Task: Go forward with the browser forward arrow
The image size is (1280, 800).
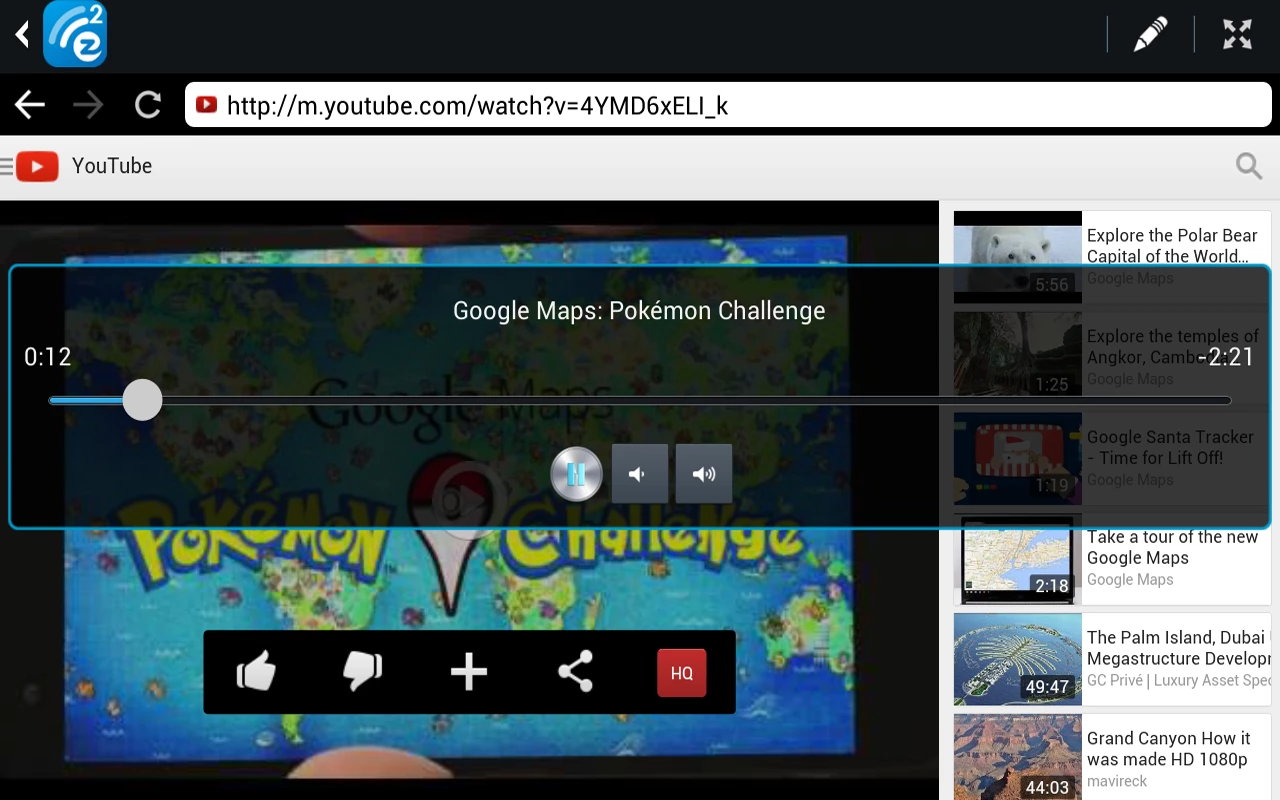Action: click(88, 105)
